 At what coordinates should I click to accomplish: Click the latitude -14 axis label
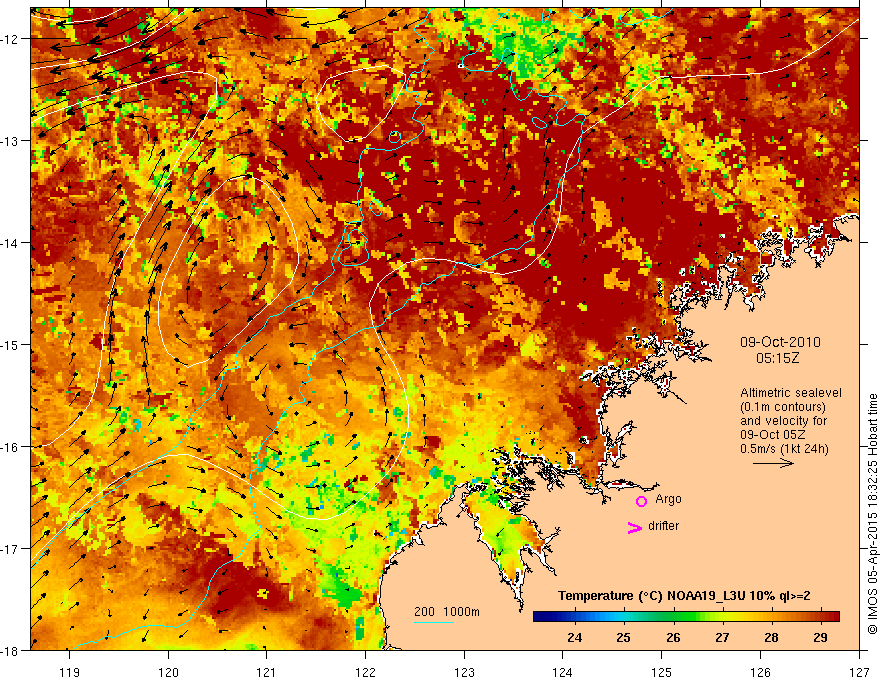(x=11, y=243)
